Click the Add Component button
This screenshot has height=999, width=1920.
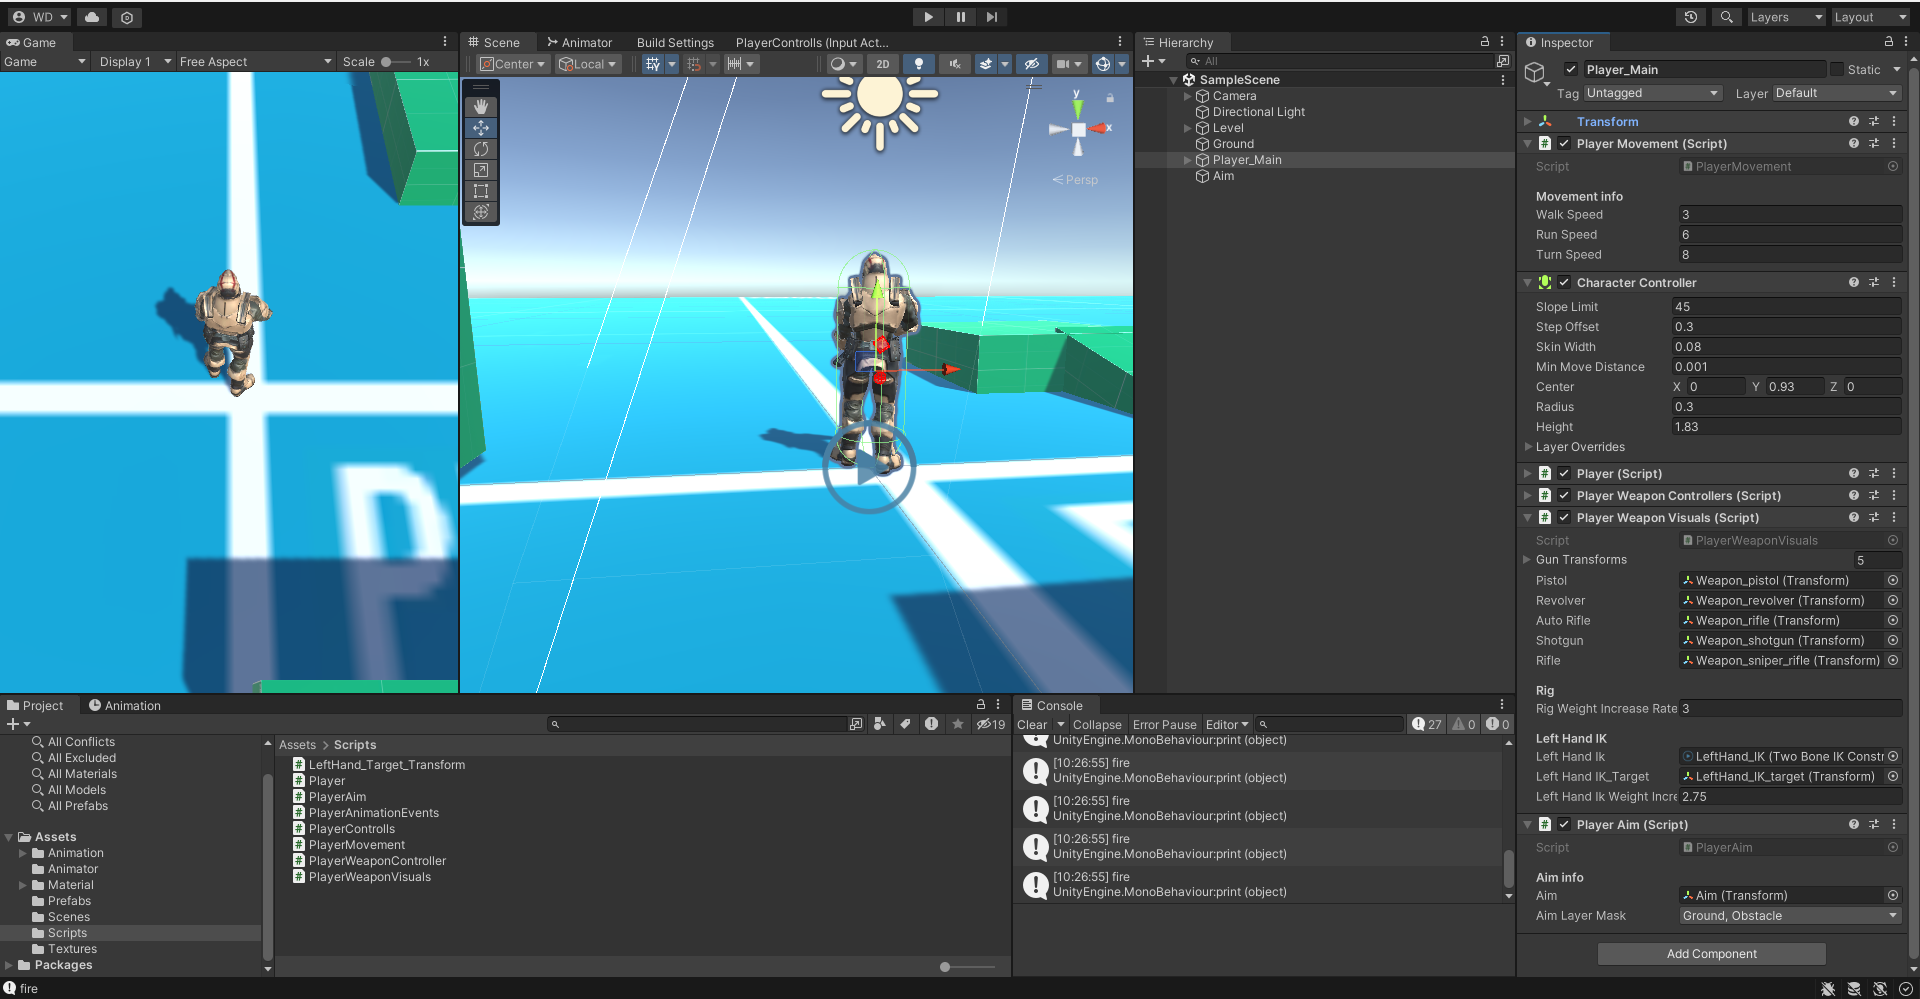[1711, 954]
